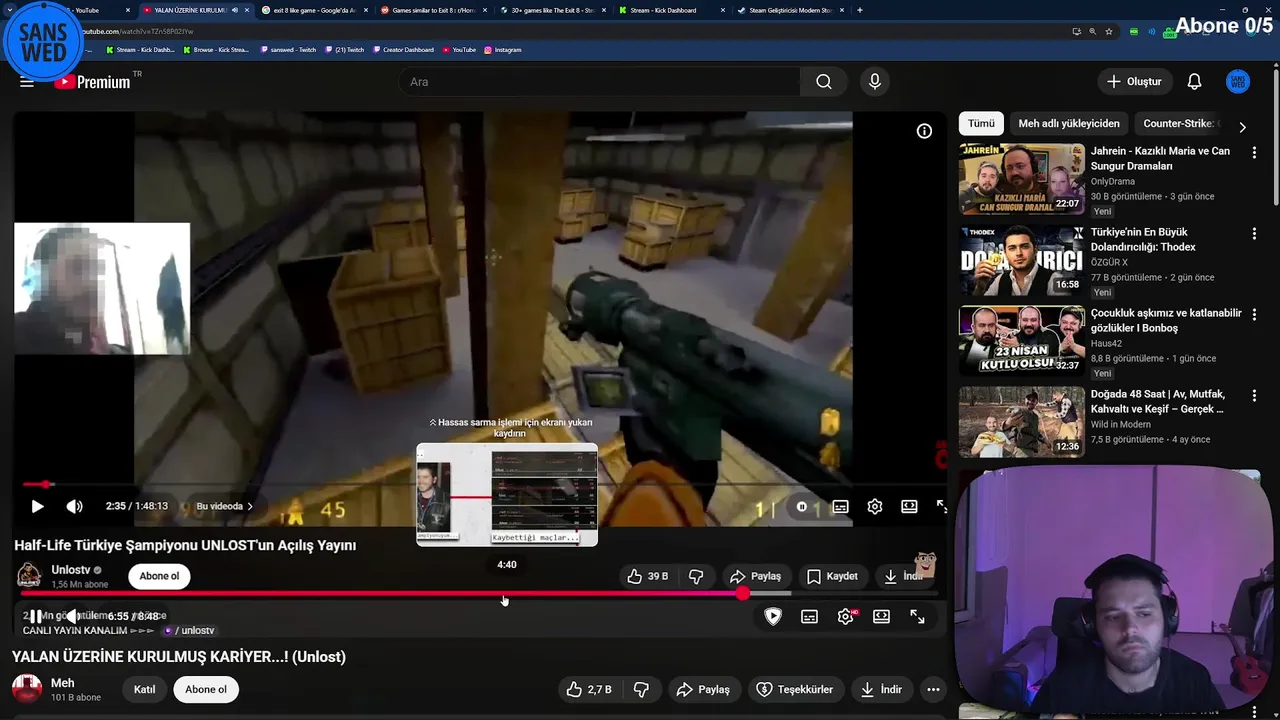Open the sanswed - Twitch bookmark
1280x720 pixels.
[x=286, y=49]
